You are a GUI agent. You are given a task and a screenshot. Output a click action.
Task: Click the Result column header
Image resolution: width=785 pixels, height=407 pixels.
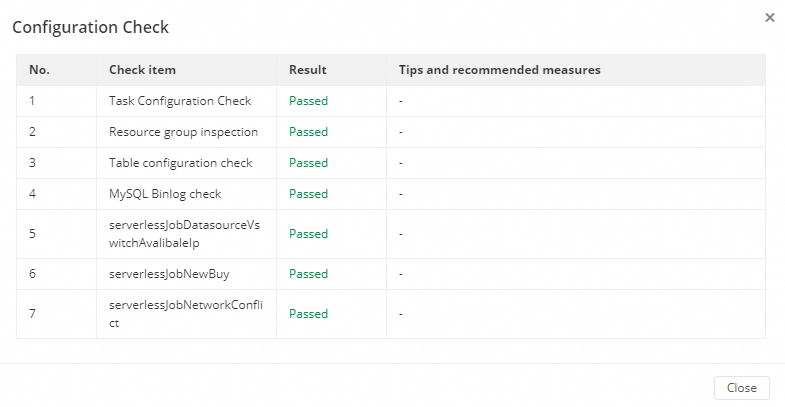pyautogui.click(x=307, y=70)
